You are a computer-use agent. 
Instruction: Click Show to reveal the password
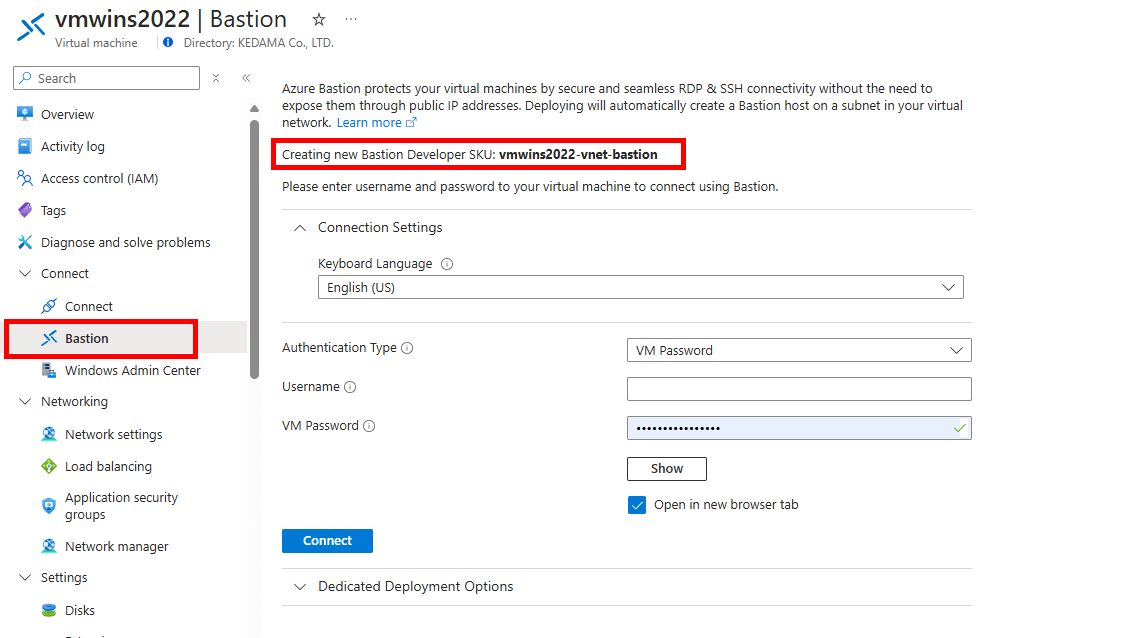pyautogui.click(x=666, y=468)
